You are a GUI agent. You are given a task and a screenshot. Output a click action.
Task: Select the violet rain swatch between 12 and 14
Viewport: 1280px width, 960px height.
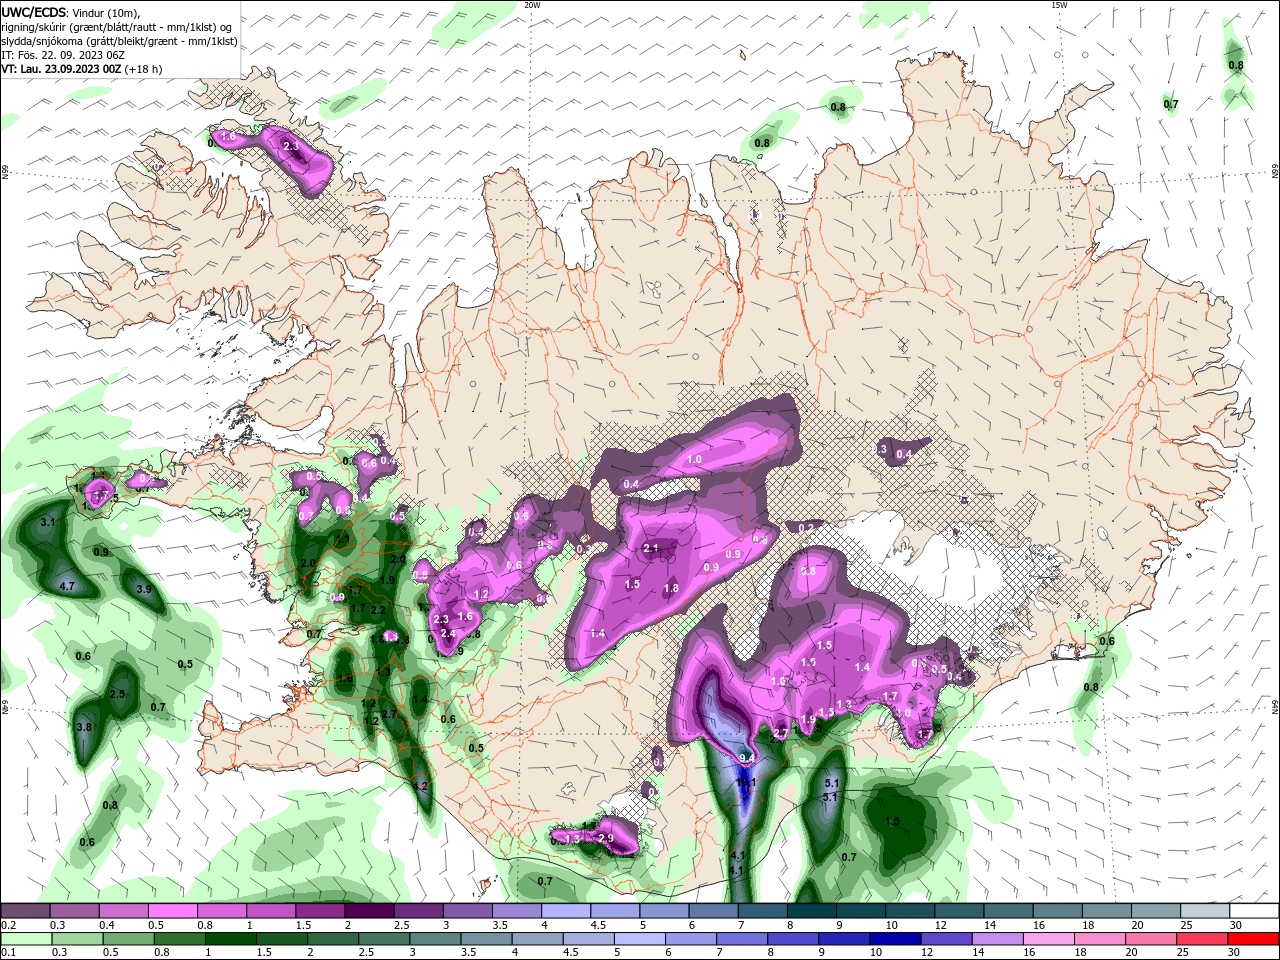[x=947, y=939]
